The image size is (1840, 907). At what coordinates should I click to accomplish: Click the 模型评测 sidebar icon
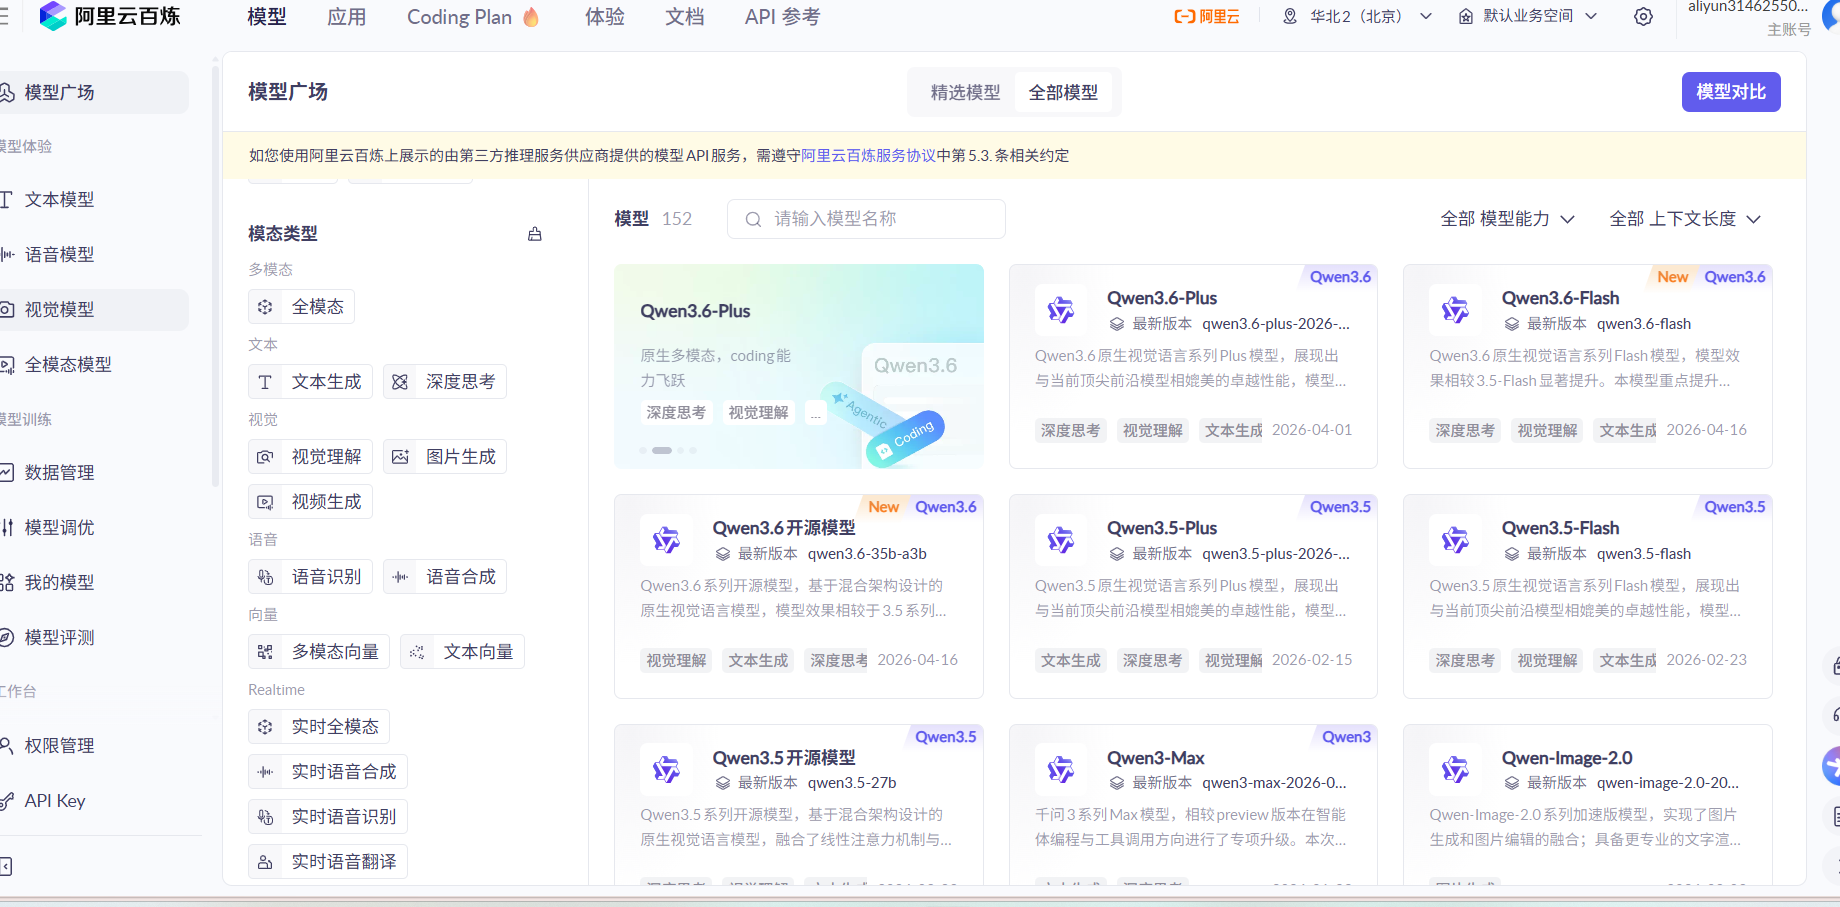coord(6,637)
